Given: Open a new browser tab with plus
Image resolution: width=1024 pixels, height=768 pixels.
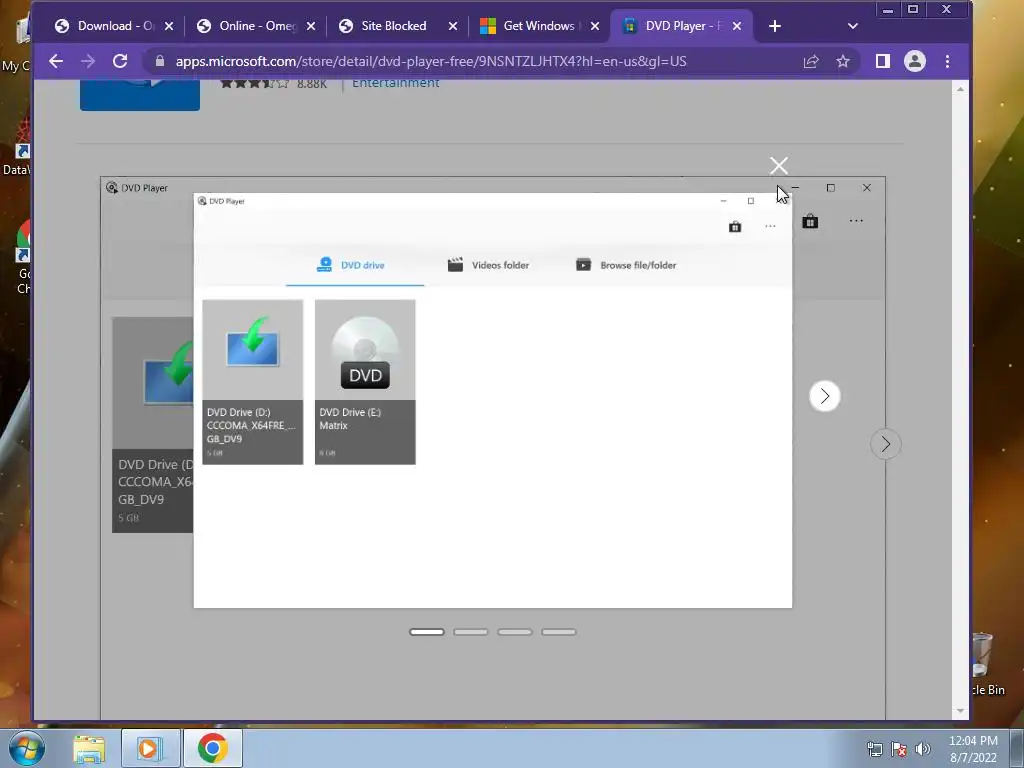Looking at the screenshot, I should [775, 26].
